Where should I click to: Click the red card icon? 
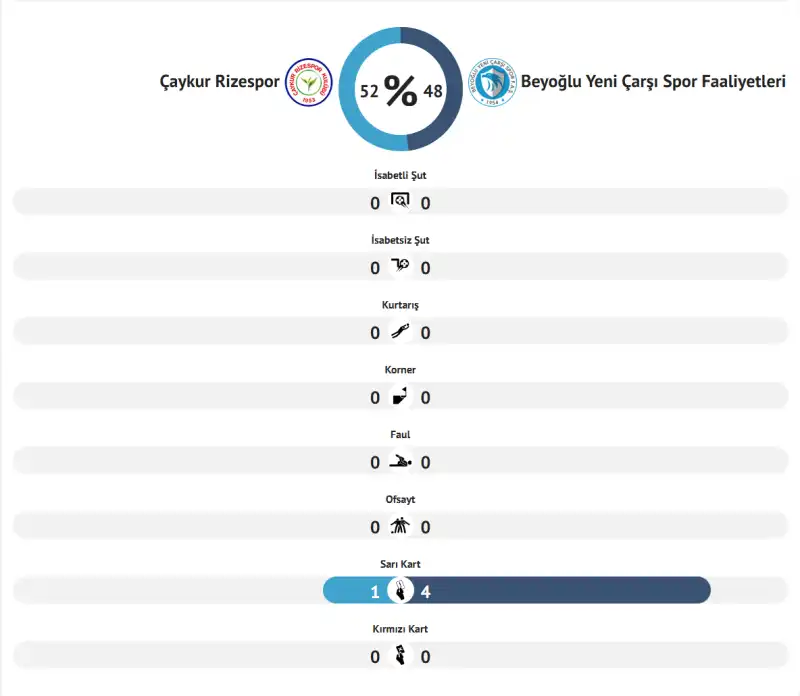tap(400, 656)
